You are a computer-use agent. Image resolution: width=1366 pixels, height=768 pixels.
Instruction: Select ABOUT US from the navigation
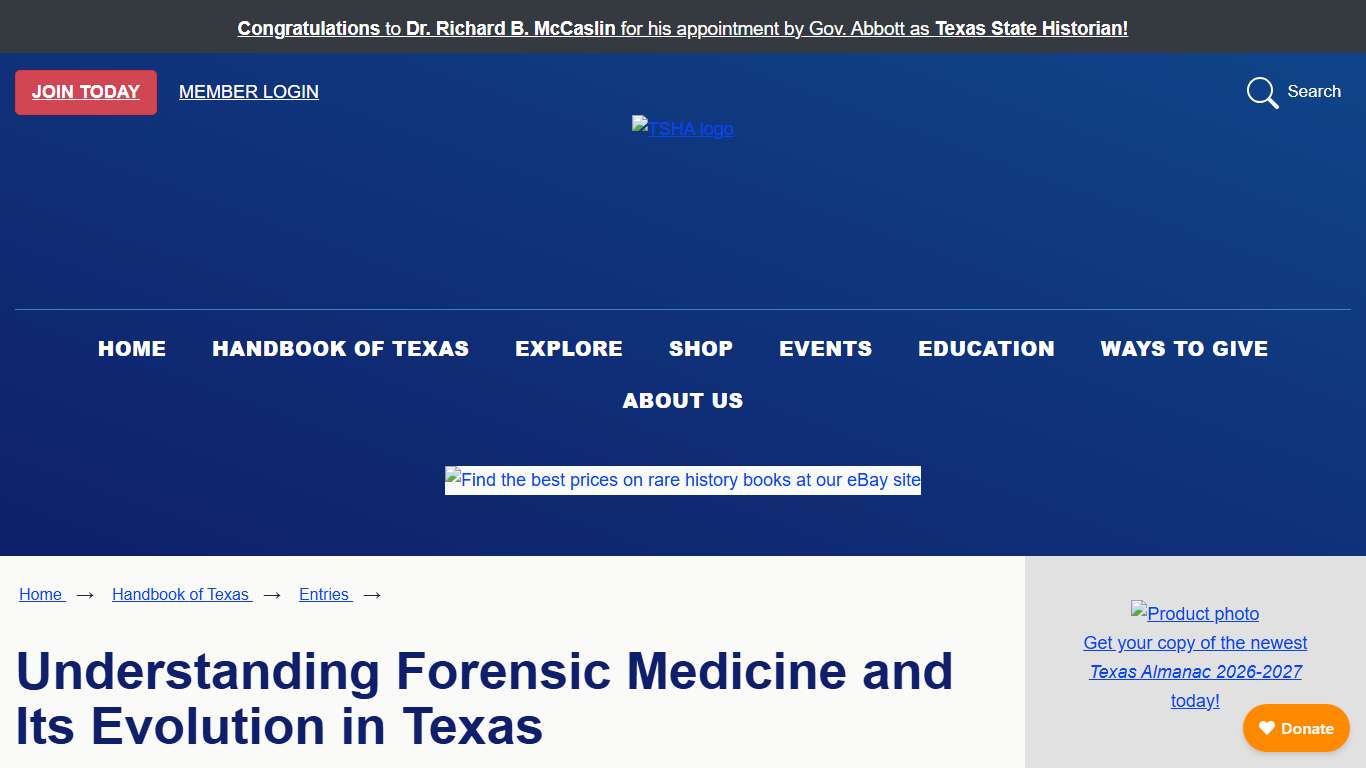coord(683,400)
